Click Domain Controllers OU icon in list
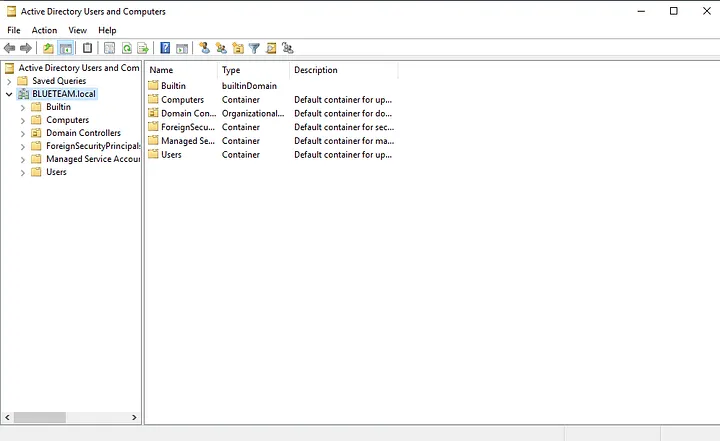720x441 pixels. (153, 113)
